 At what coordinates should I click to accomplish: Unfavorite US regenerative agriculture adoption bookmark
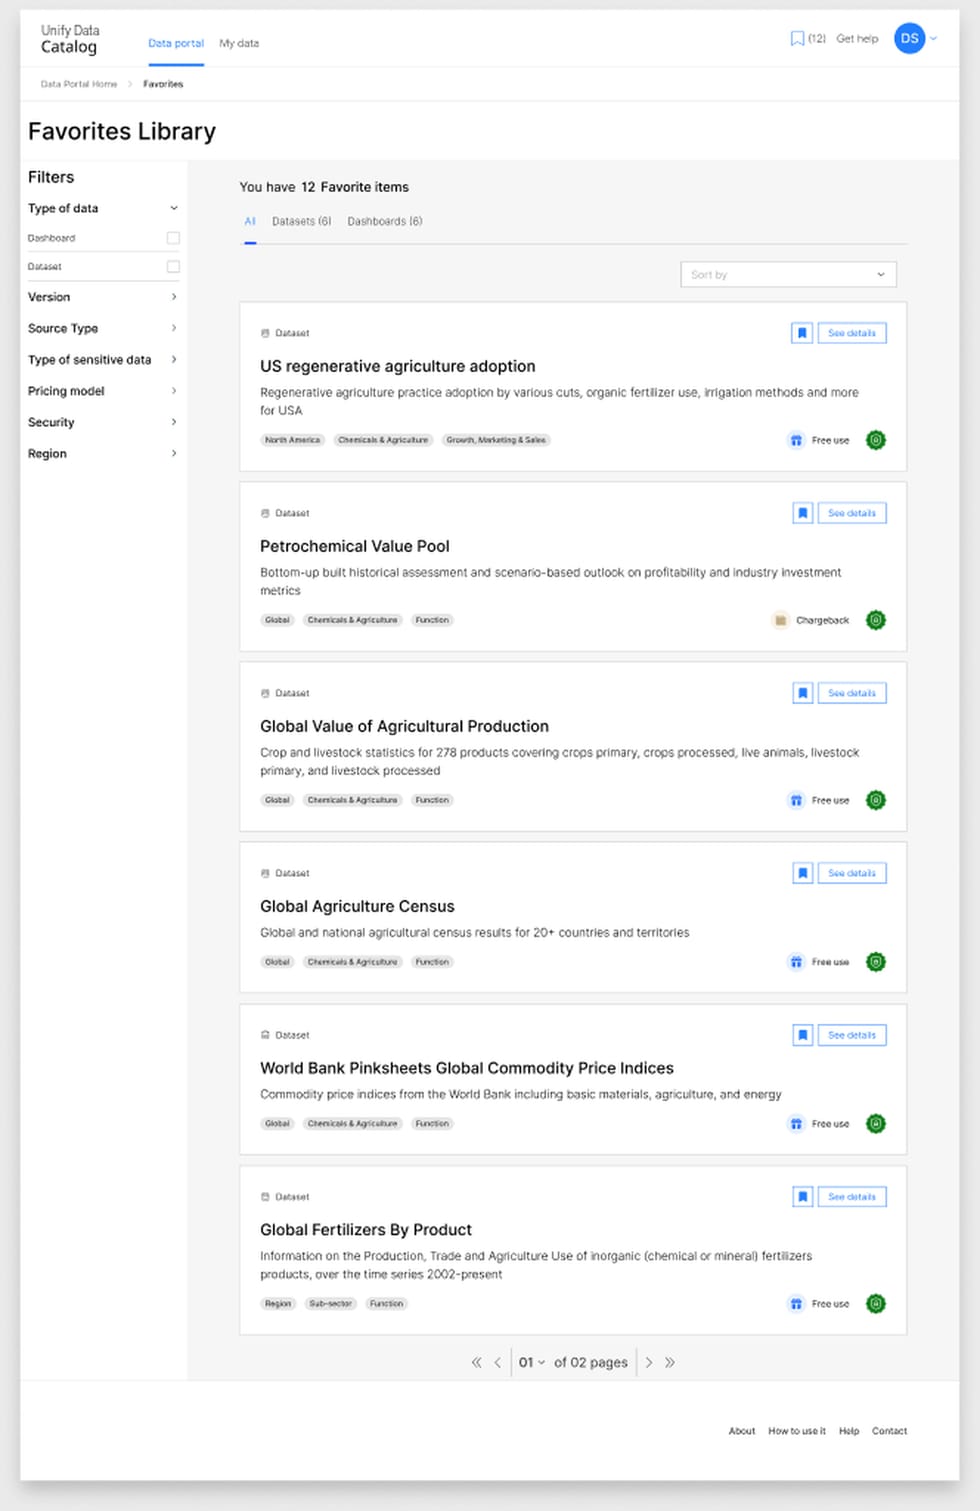[x=802, y=333]
